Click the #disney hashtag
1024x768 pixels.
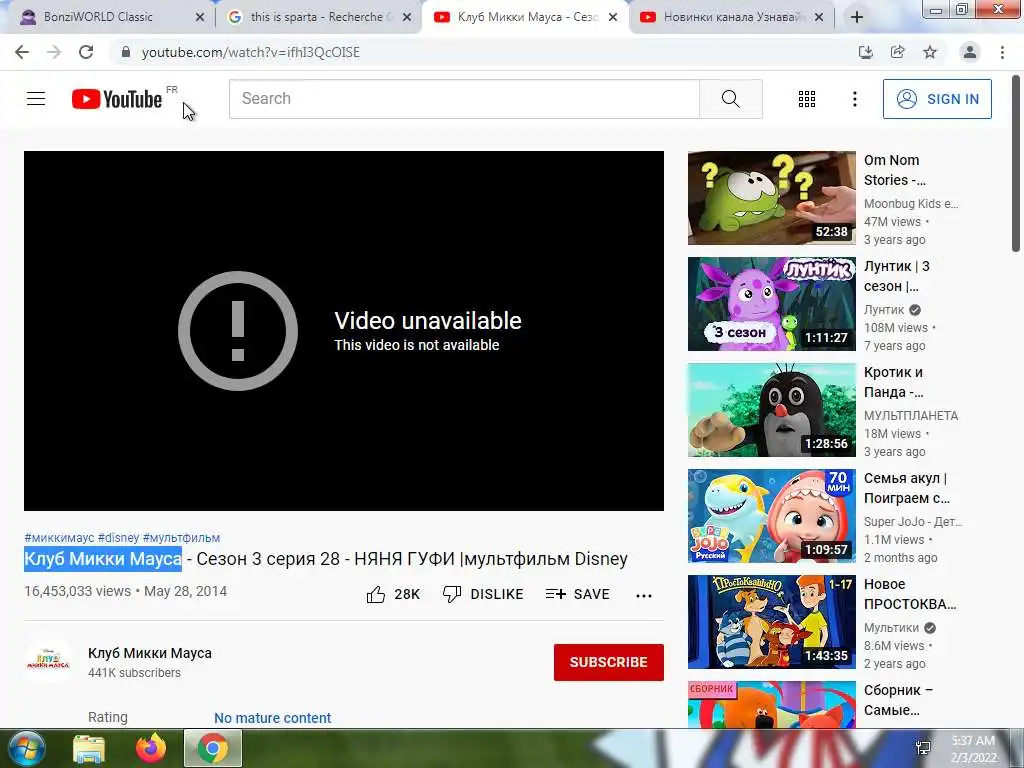coord(118,537)
